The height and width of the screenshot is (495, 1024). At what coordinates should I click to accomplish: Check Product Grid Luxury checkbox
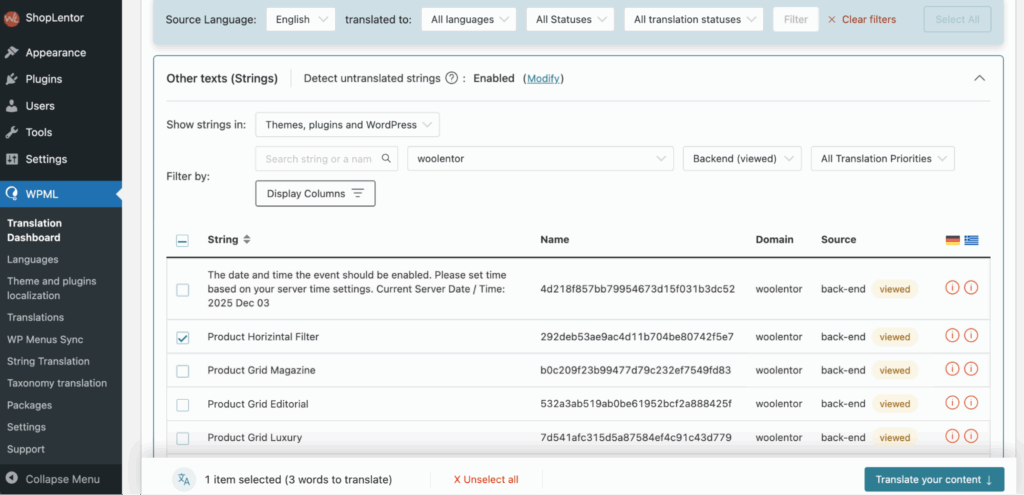(183, 438)
